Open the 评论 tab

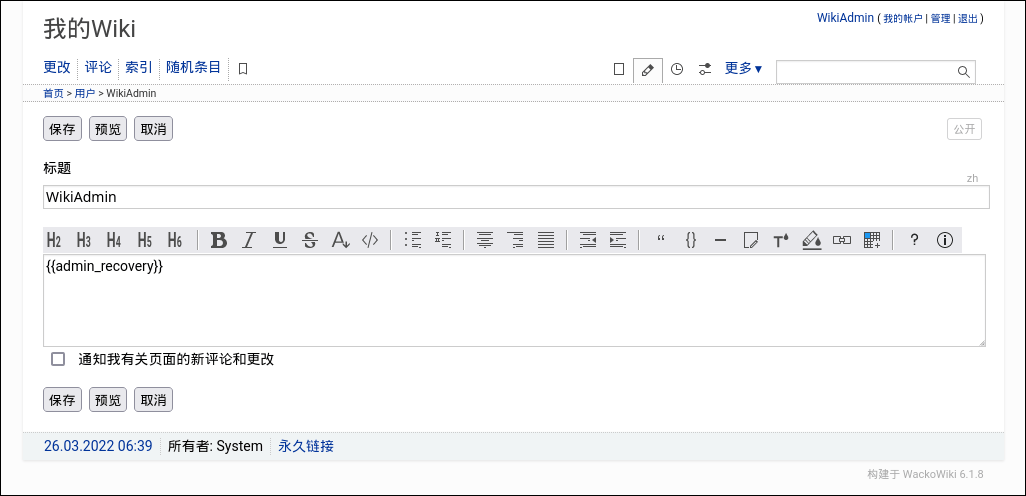click(98, 68)
